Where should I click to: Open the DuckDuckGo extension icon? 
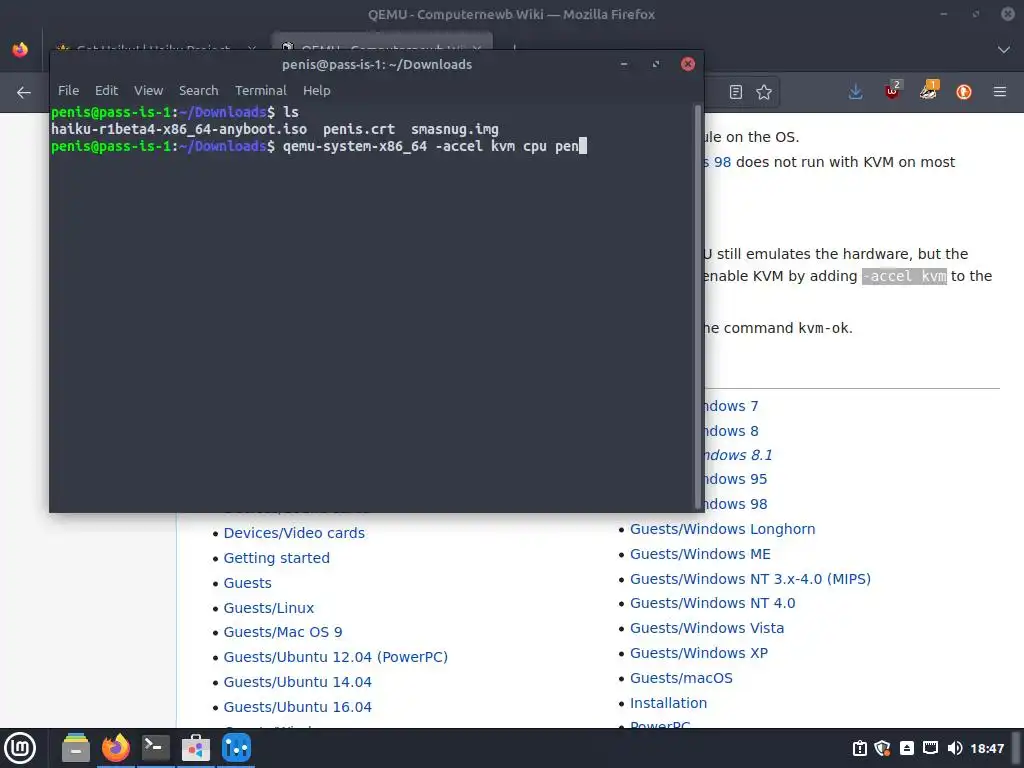963,92
